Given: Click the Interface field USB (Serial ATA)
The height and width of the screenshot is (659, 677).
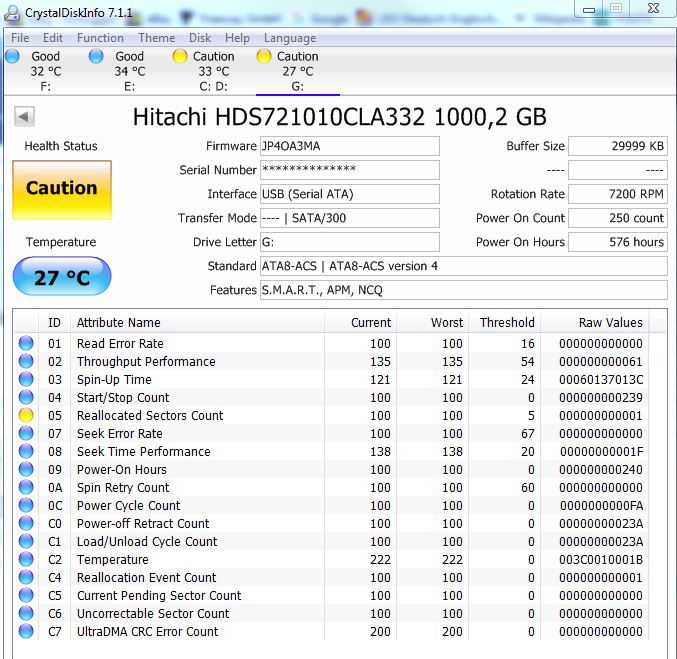Looking at the screenshot, I should 350,194.
